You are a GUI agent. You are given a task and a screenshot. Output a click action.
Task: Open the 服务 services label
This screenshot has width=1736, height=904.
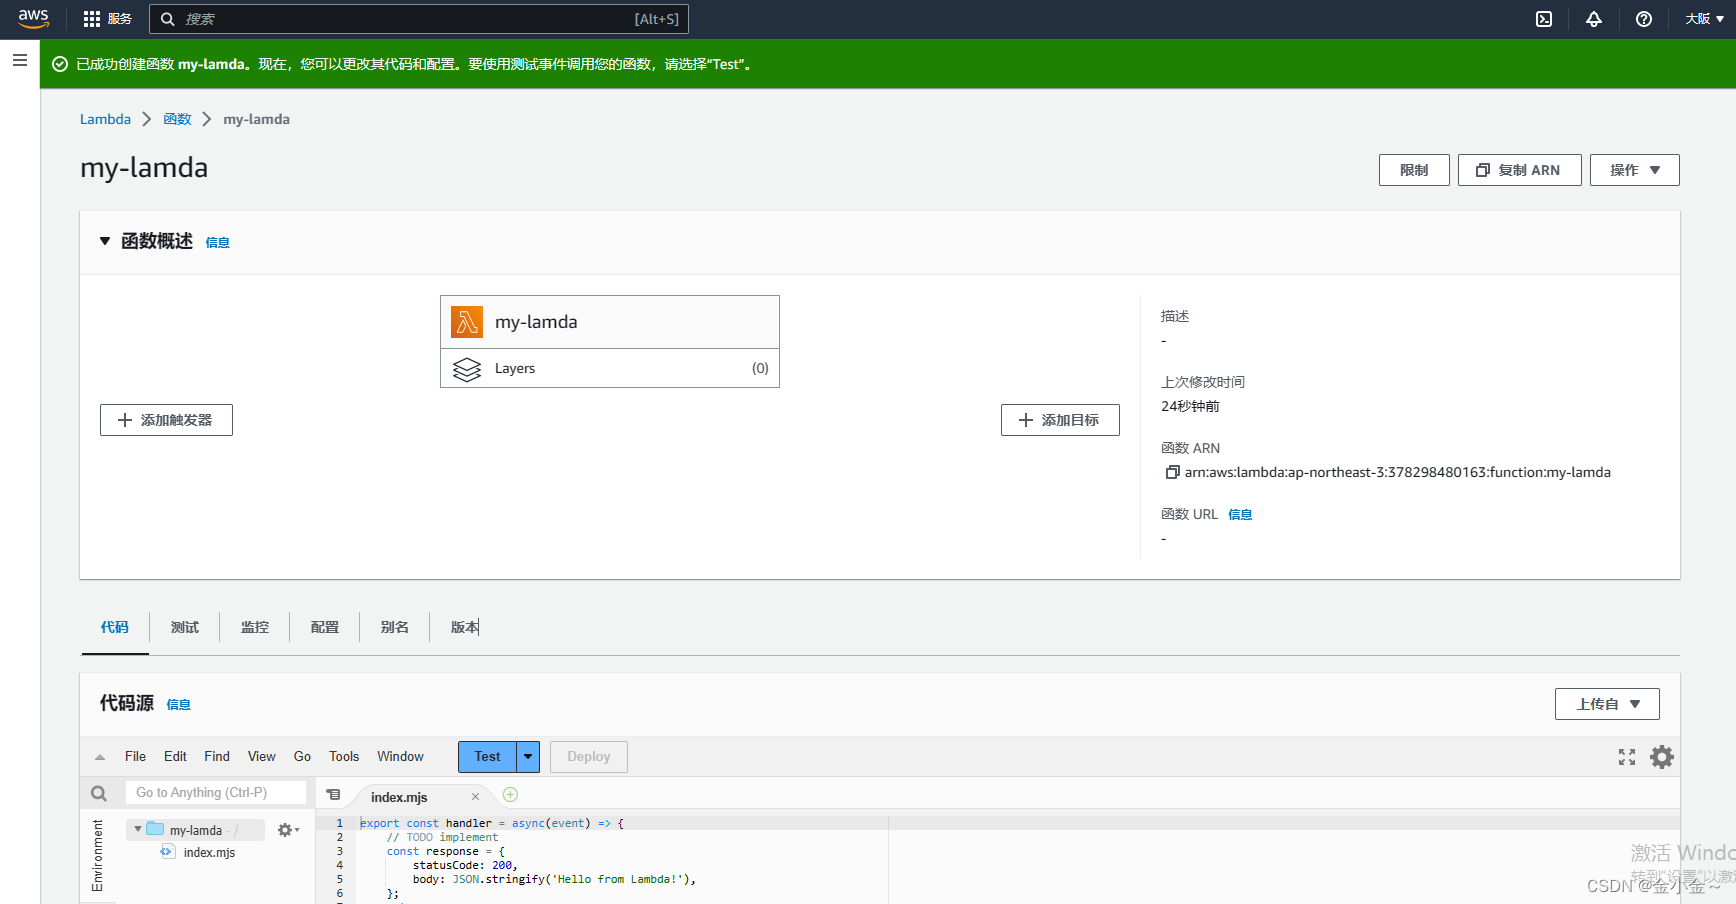[x=120, y=19]
